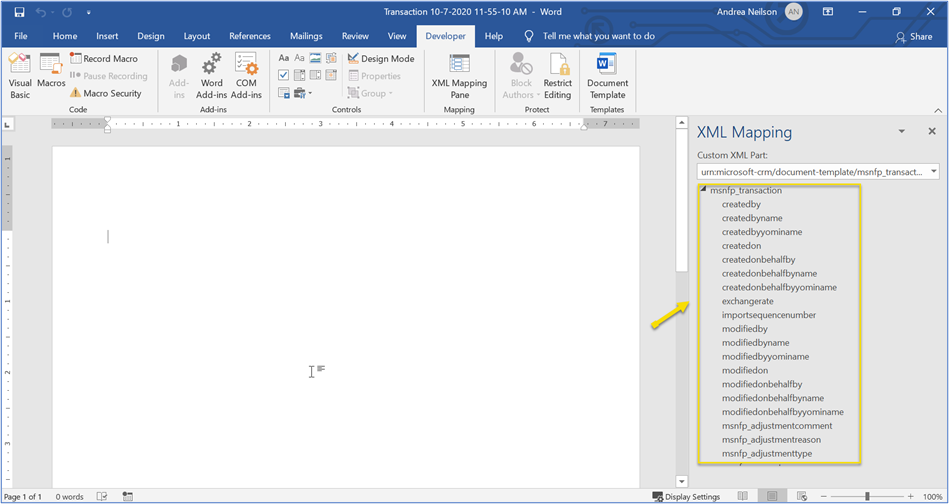
Task: Switch to Read Mode view
Action: [x=743, y=496]
